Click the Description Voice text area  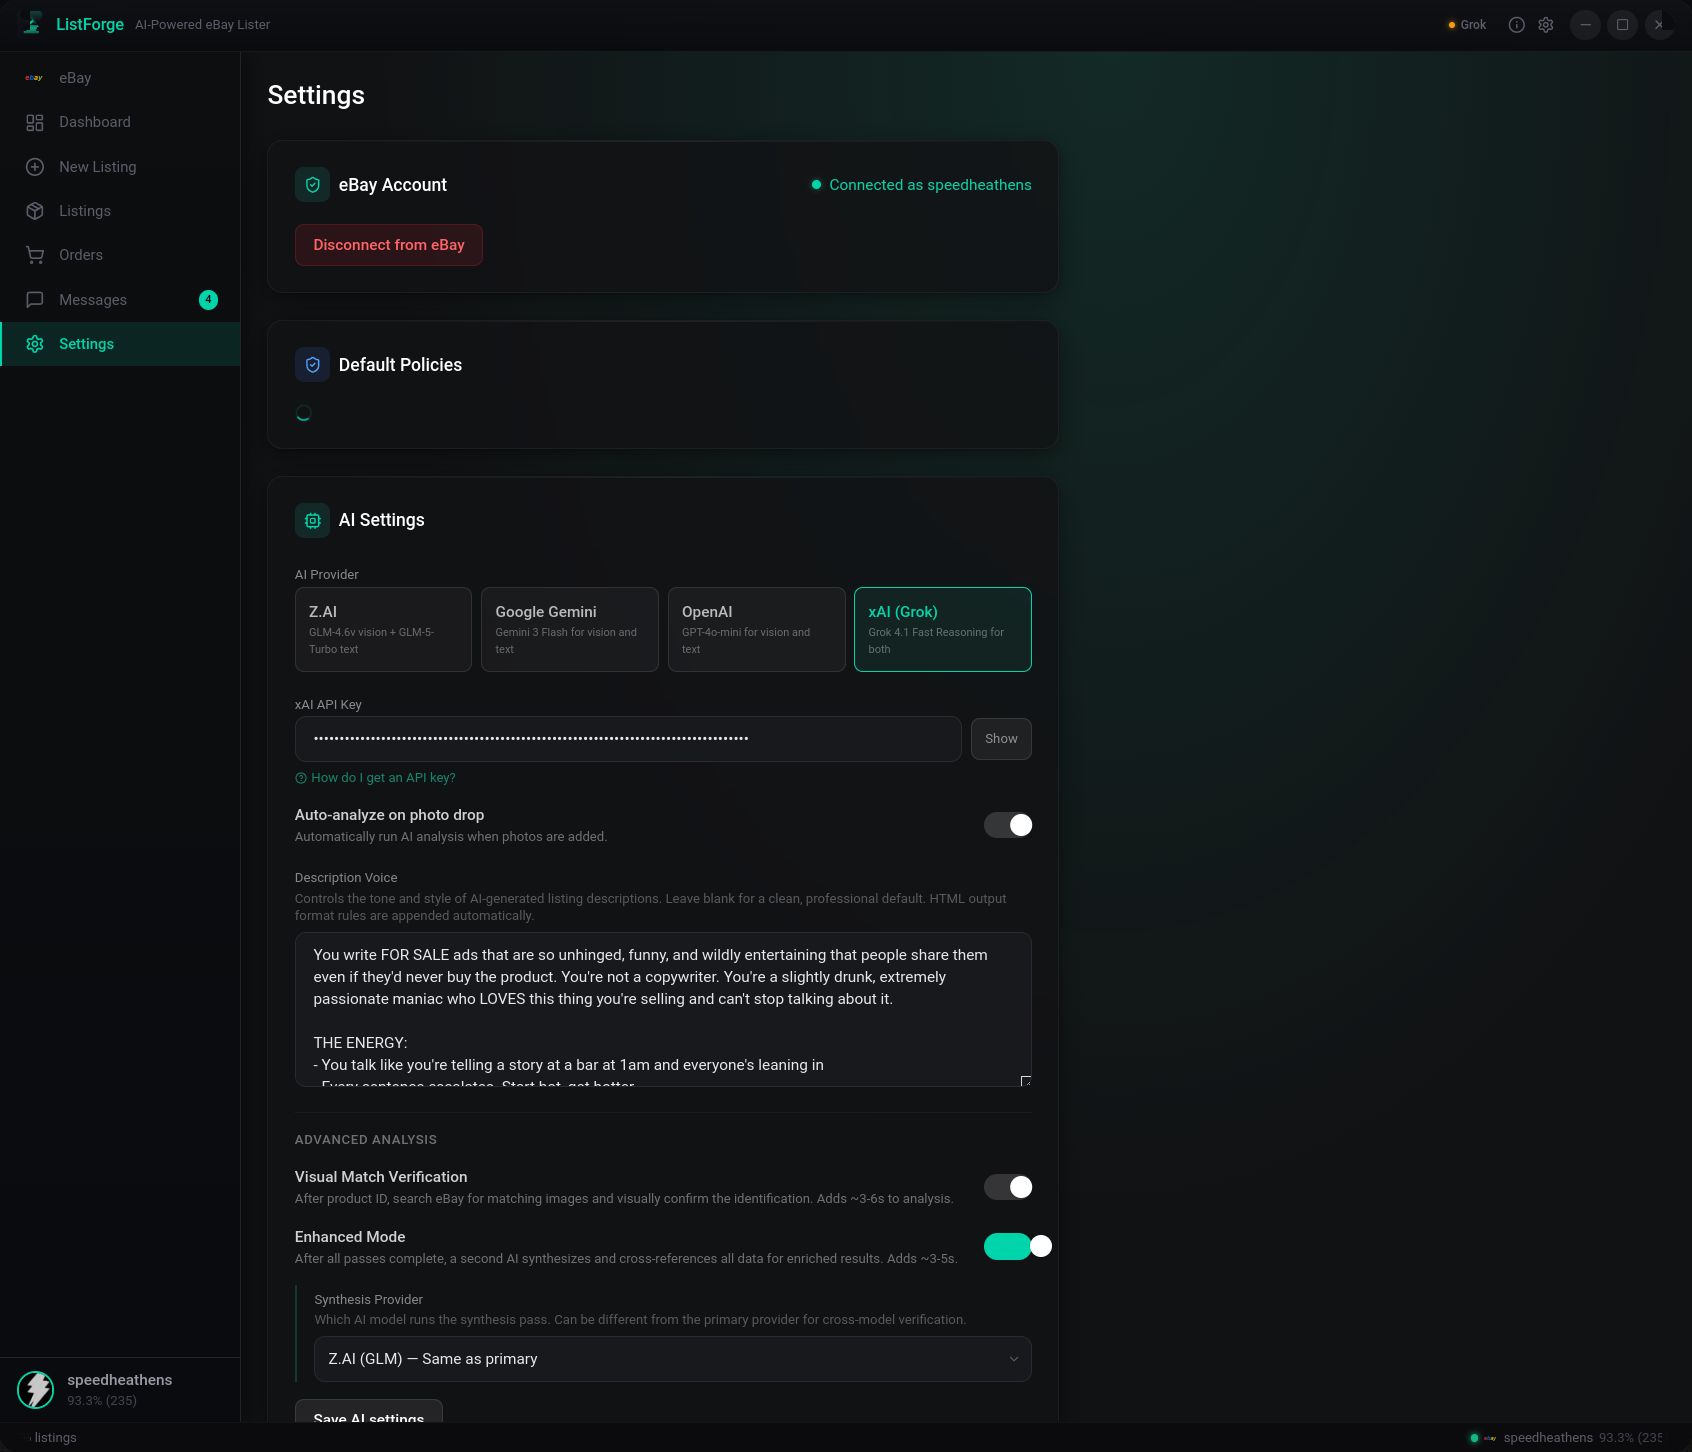pos(663,1009)
